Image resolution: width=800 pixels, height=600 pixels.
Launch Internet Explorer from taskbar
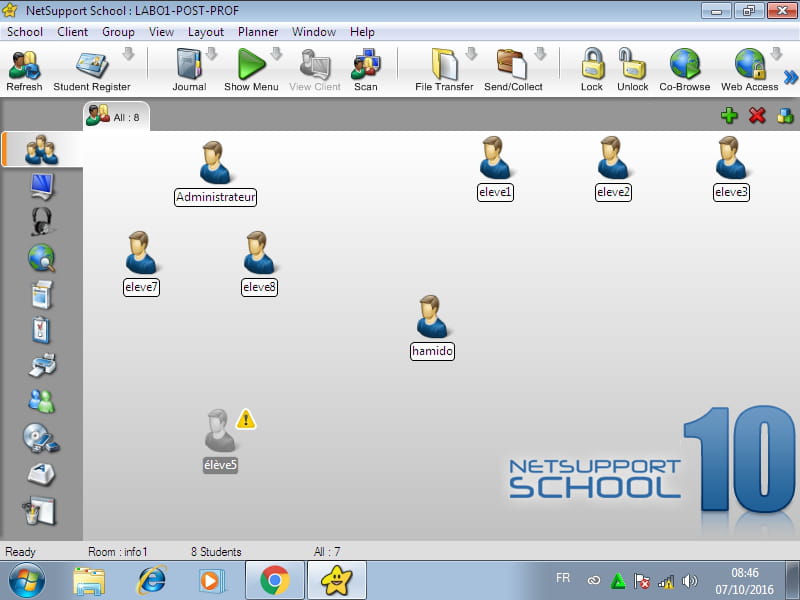tap(152, 581)
